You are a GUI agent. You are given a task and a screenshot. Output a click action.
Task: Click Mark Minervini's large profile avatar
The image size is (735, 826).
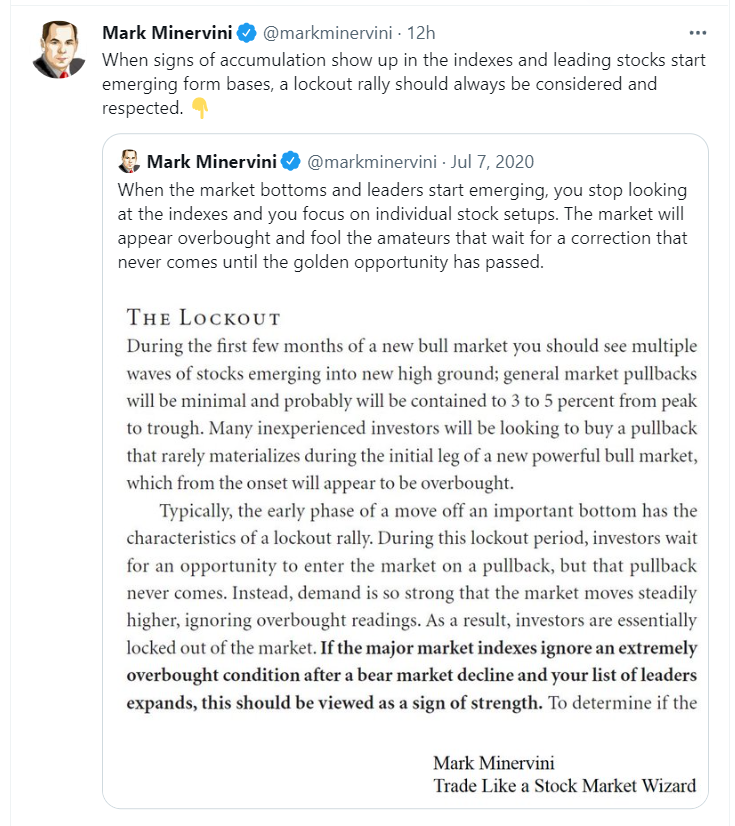(60, 50)
